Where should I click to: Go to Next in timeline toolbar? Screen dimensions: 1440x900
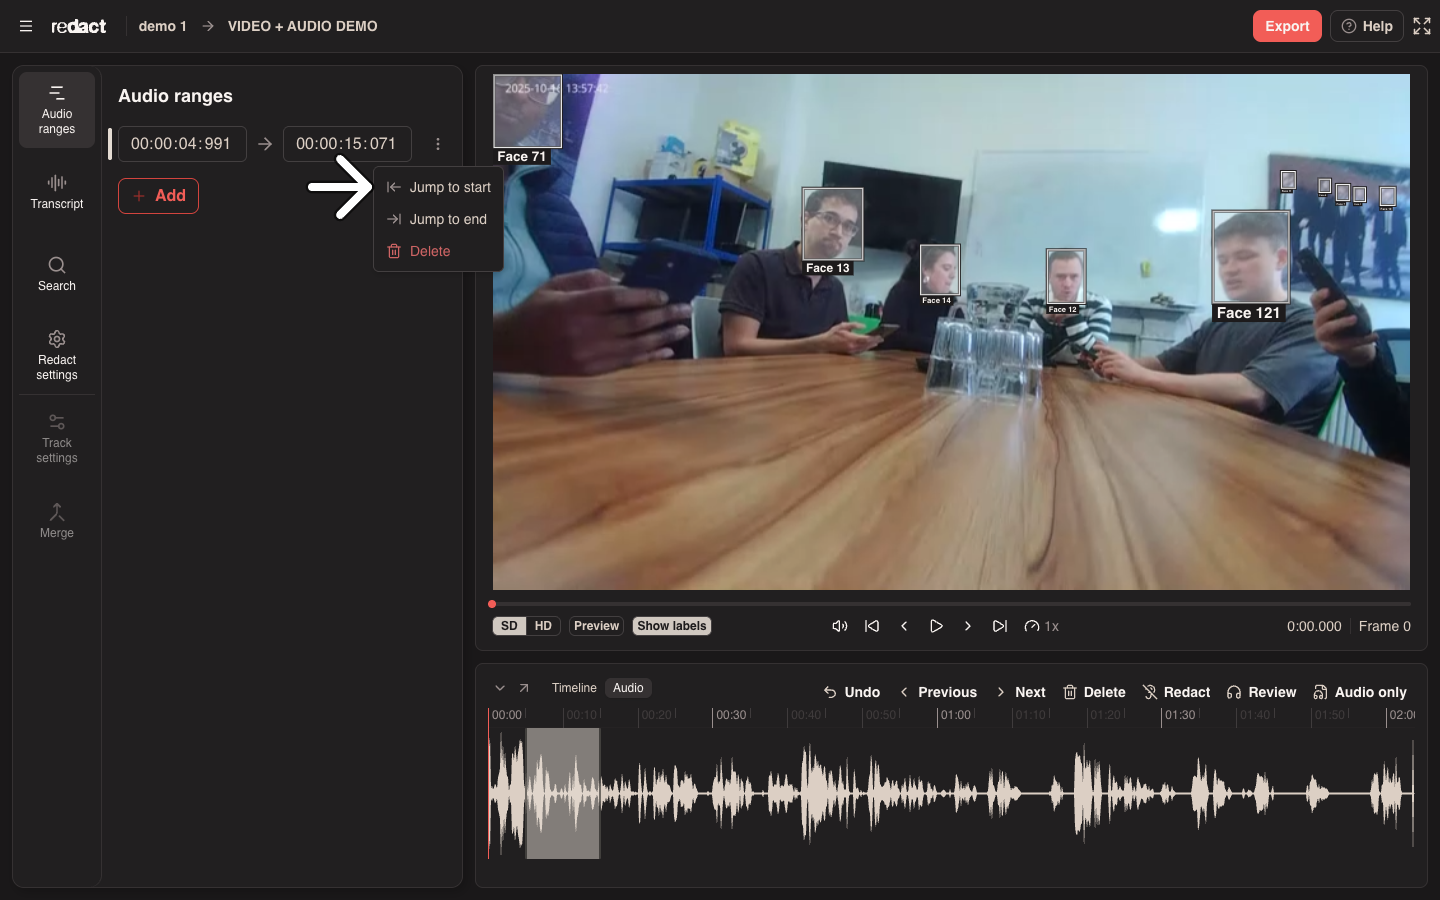[1021, 692]
